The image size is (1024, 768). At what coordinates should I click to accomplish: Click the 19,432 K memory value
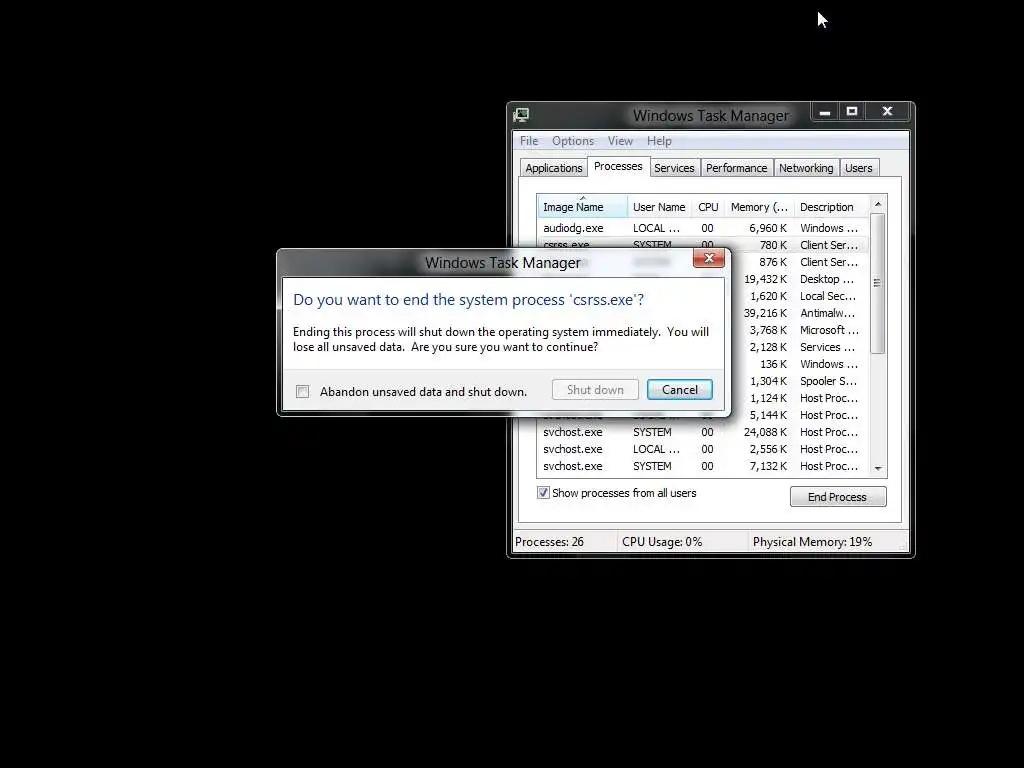765,279
